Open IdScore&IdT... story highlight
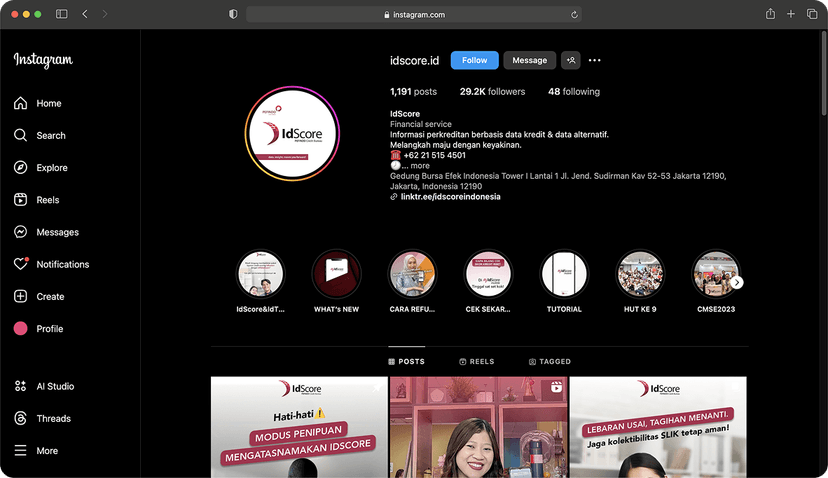 coord(260,274)
